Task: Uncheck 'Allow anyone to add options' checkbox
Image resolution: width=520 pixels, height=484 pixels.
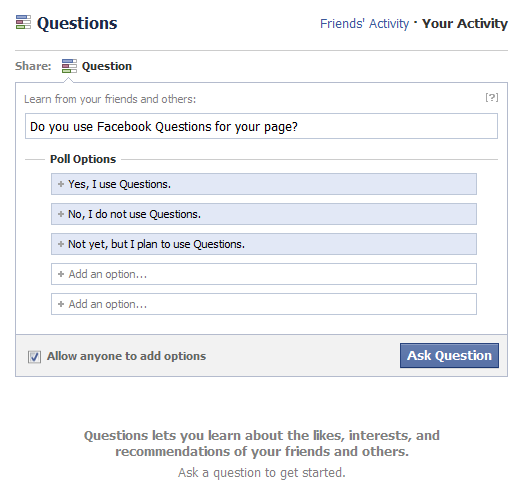Action: coord(34,357)
